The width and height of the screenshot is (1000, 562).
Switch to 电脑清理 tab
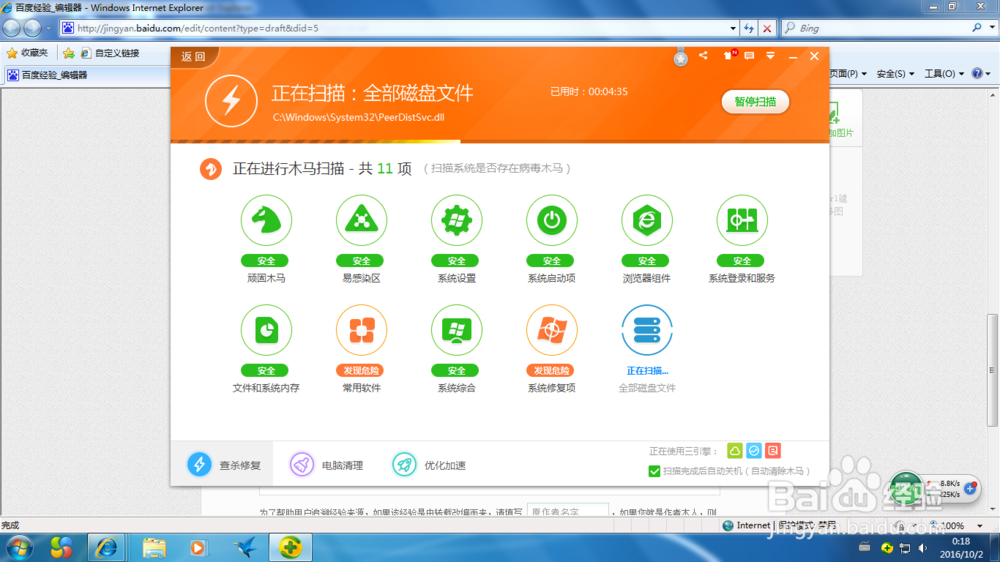click(326, 464)
